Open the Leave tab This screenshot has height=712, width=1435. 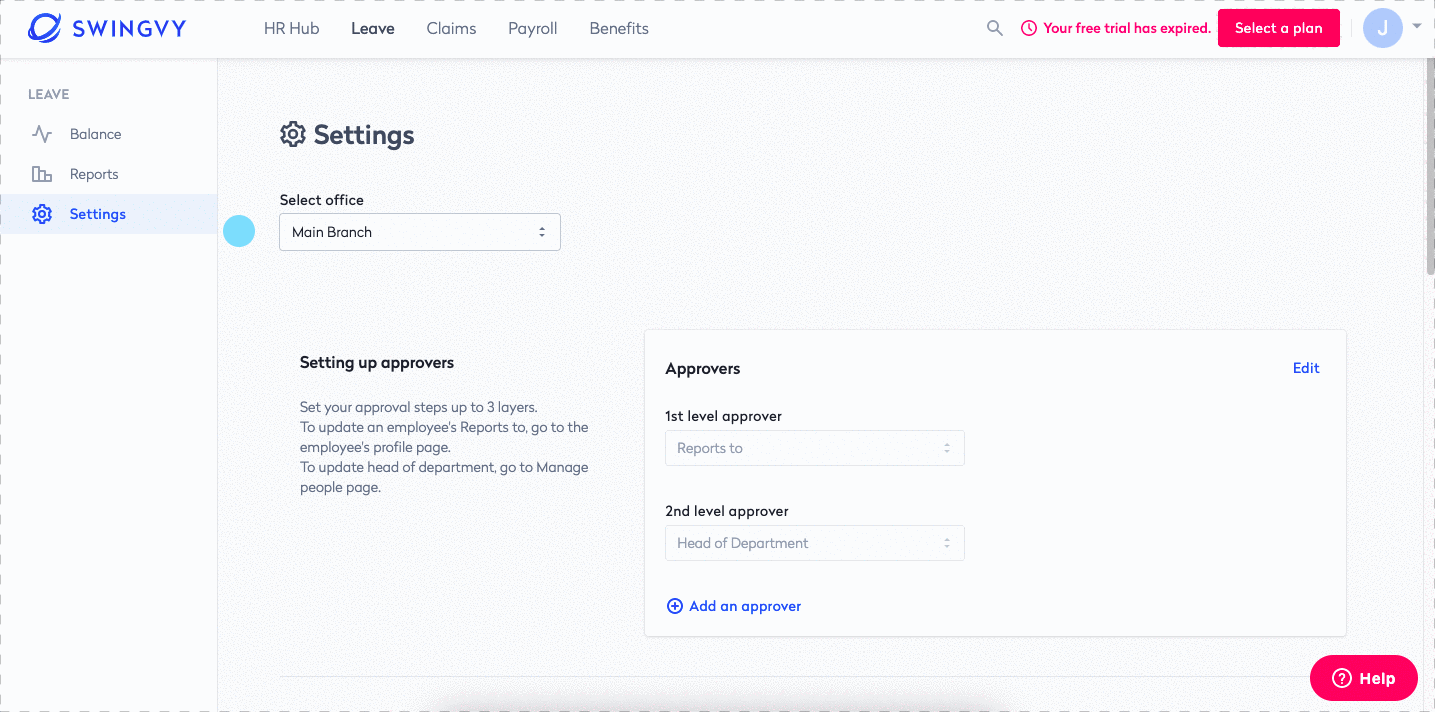(373, 28)
